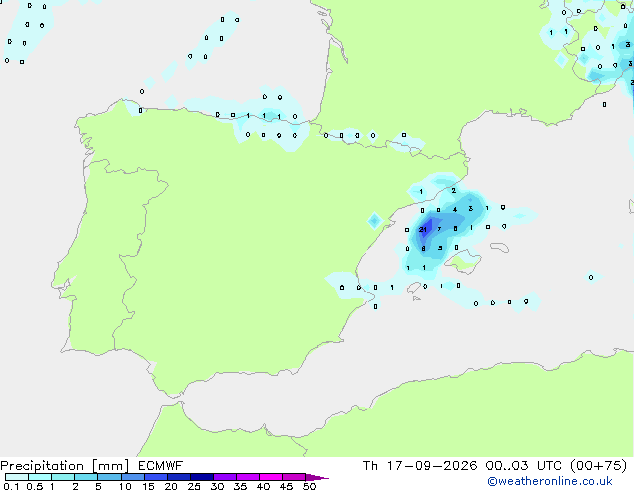
Task: Click the (00+75) forecast hour label
Action: 598,466
